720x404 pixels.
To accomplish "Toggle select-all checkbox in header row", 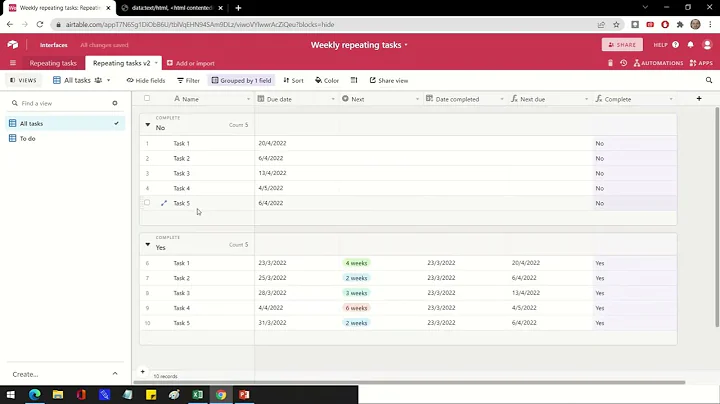I will pos(147,98).
